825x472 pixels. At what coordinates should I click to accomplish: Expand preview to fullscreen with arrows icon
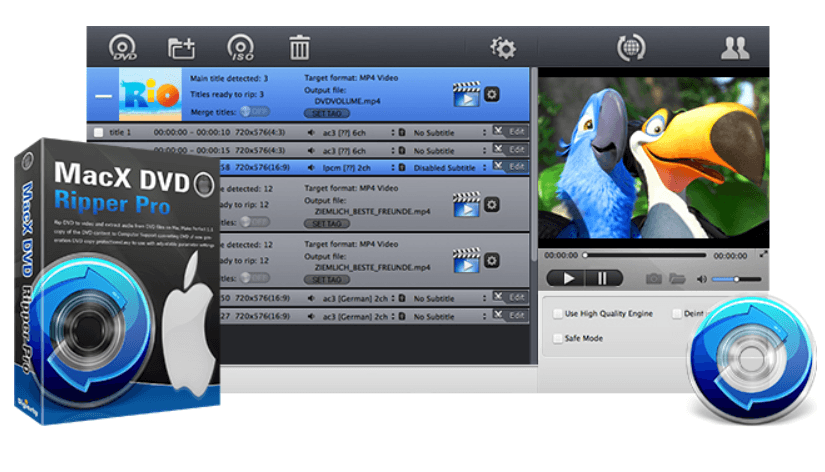tap(763, 254)
